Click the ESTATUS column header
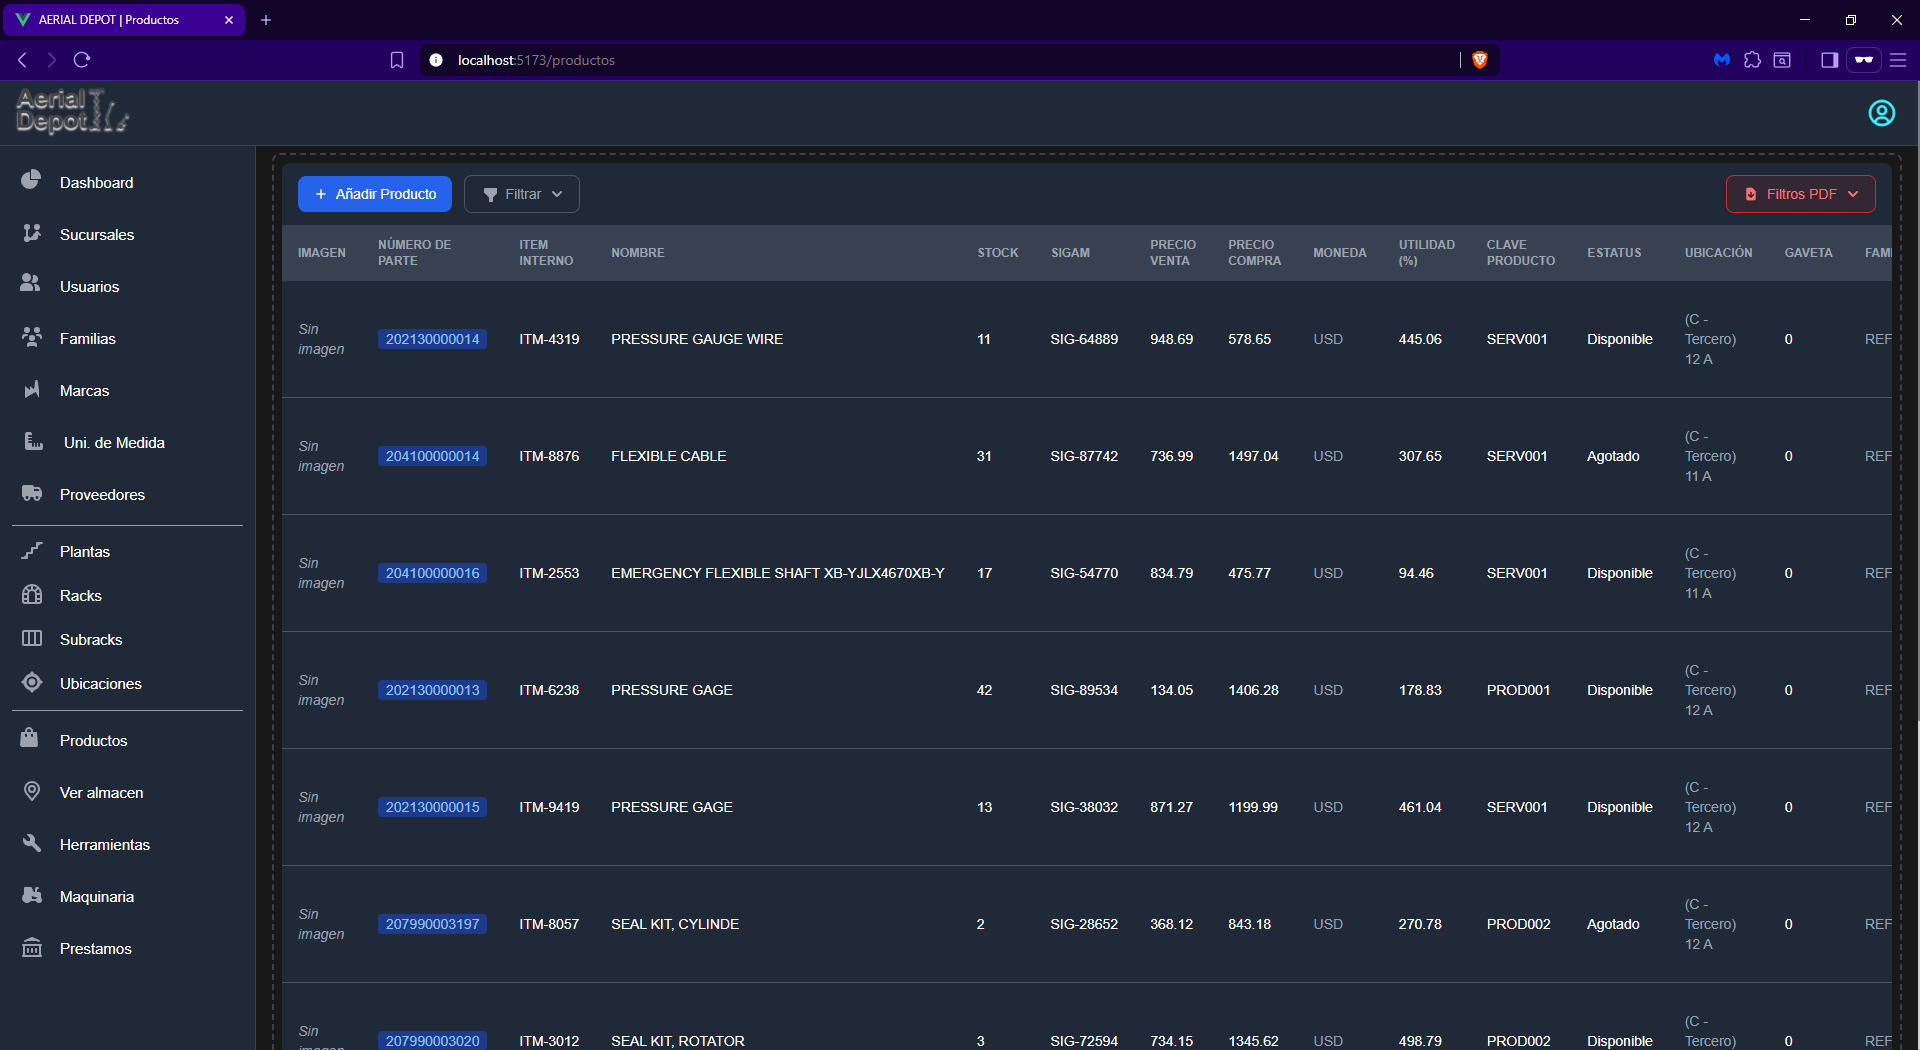1920x1050 pixels. tap(1614, 253)
